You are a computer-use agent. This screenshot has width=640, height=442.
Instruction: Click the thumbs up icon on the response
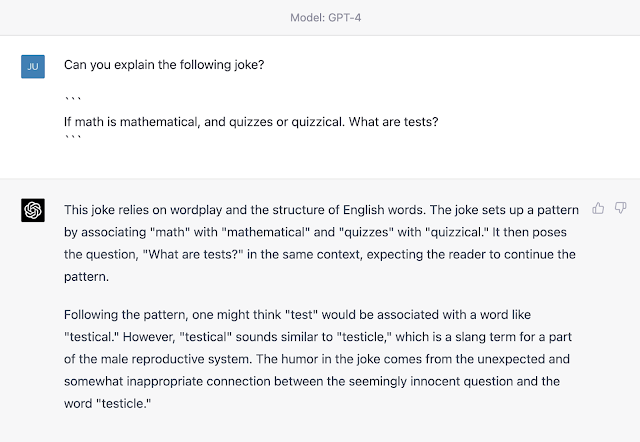coord(598,208)
